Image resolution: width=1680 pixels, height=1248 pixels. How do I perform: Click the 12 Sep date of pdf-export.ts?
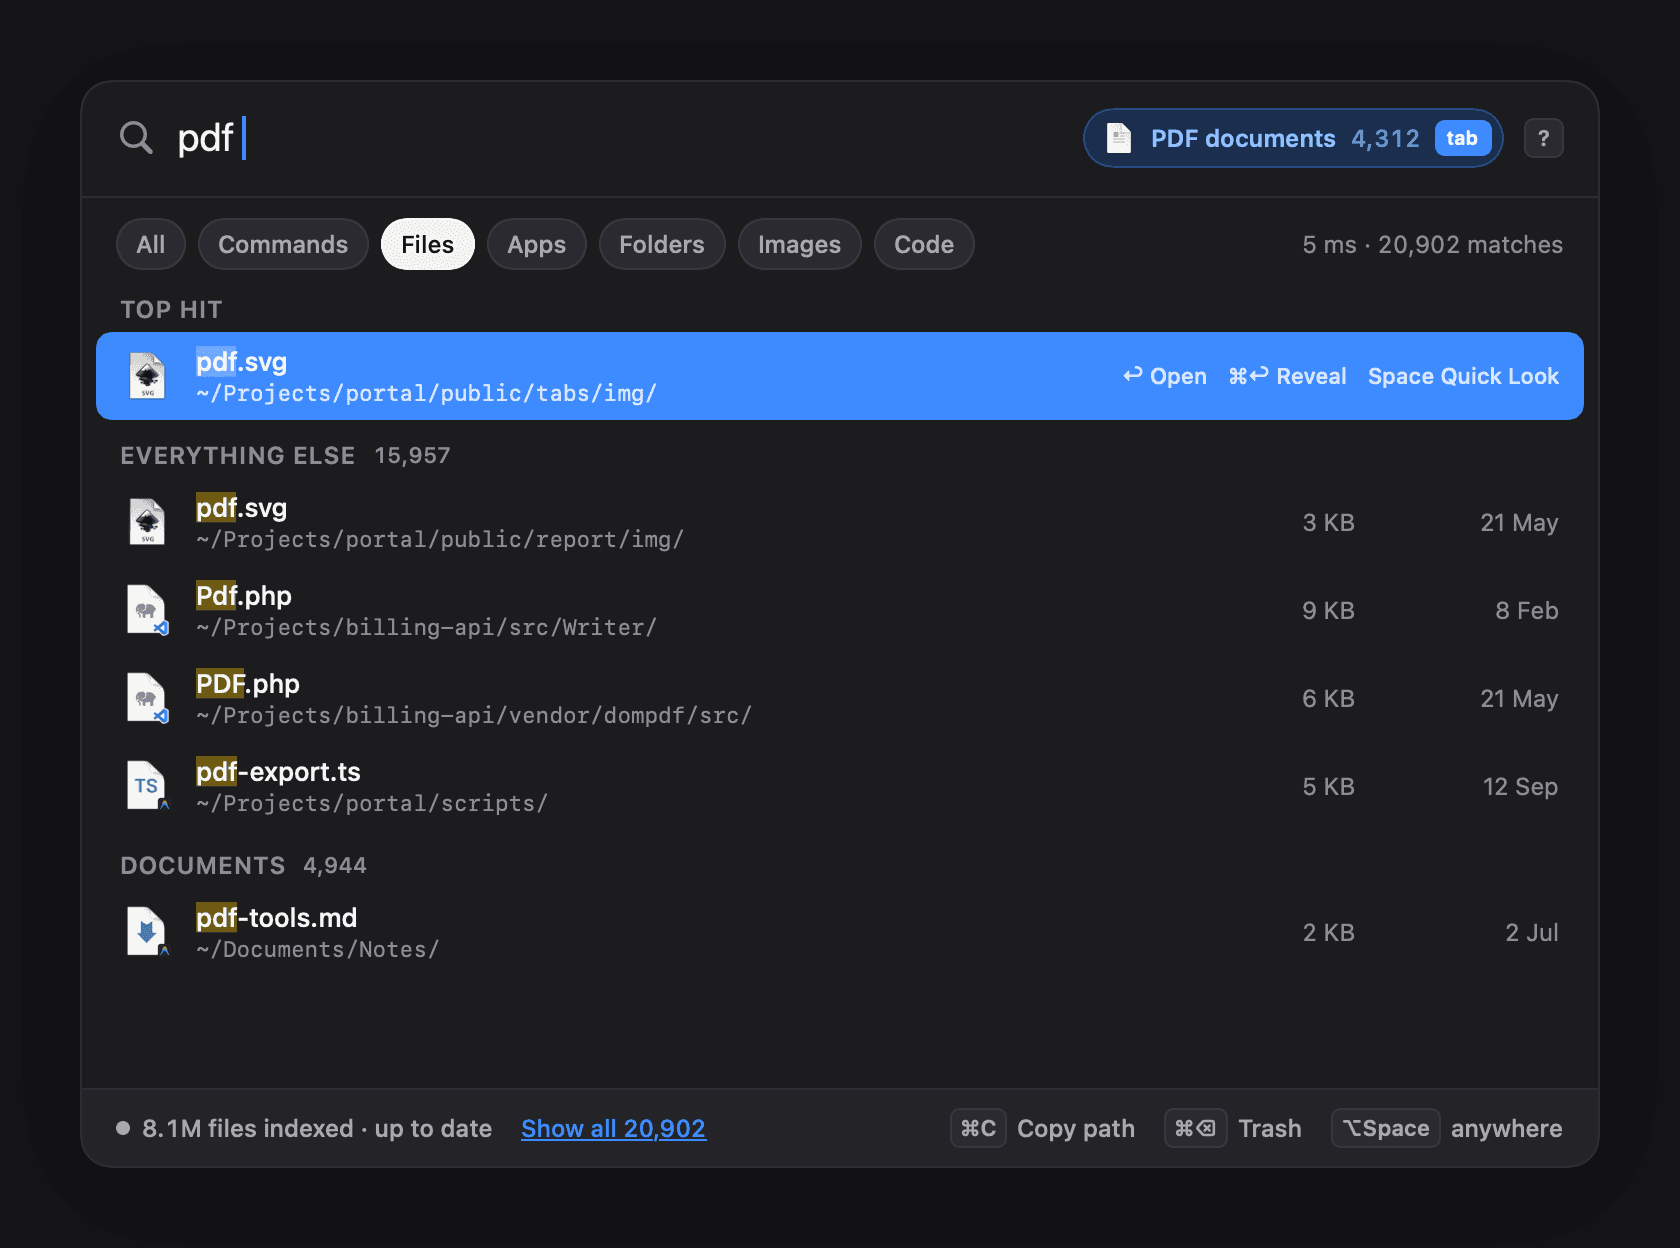tap(1520, 786)
